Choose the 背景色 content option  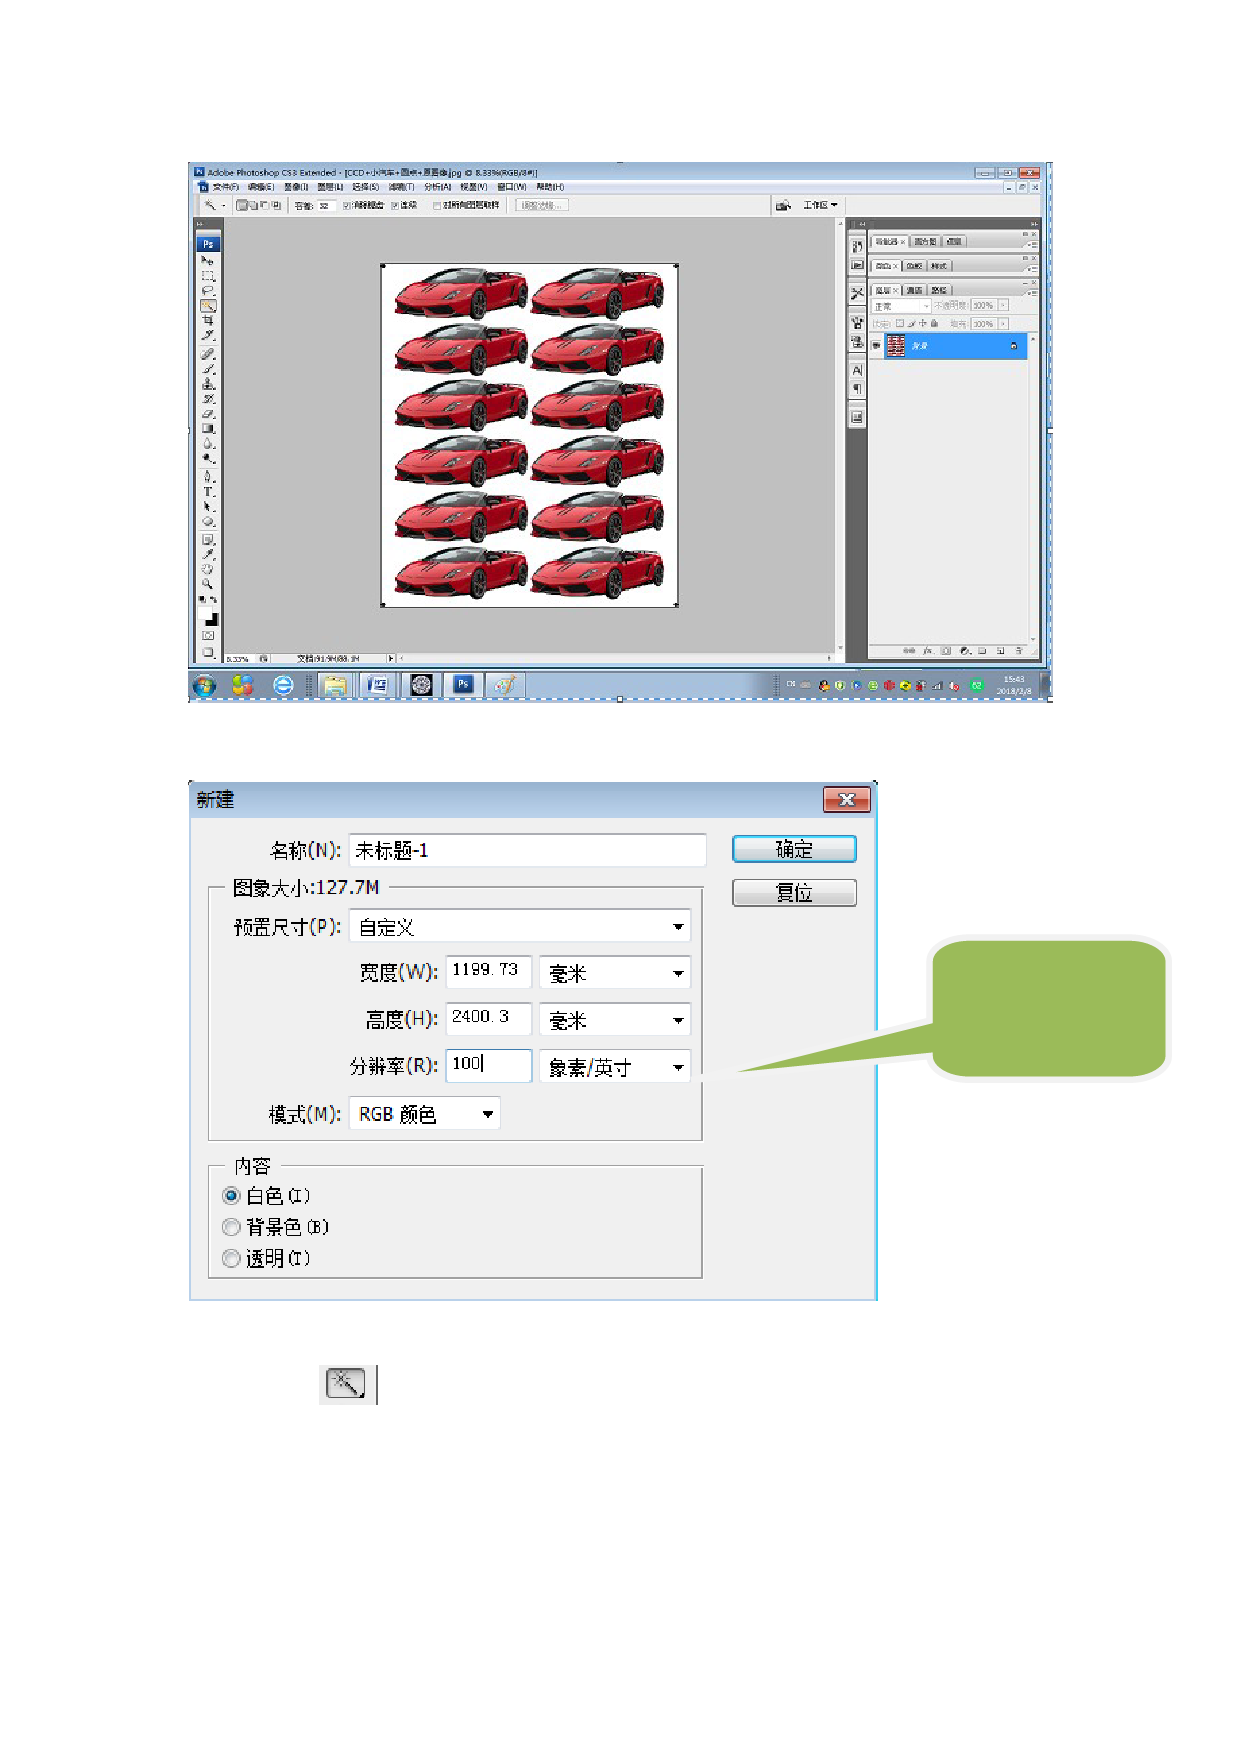coord(231,1227)
